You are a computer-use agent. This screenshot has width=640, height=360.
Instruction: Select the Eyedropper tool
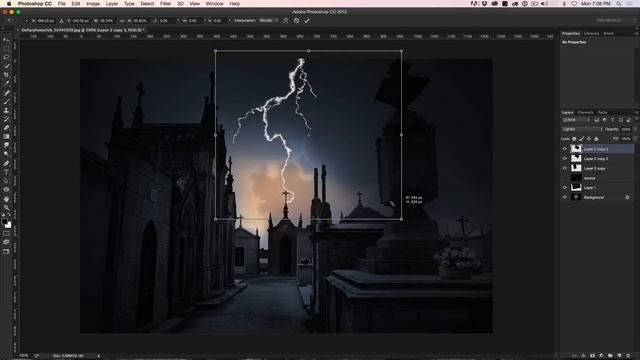[6, 84]
